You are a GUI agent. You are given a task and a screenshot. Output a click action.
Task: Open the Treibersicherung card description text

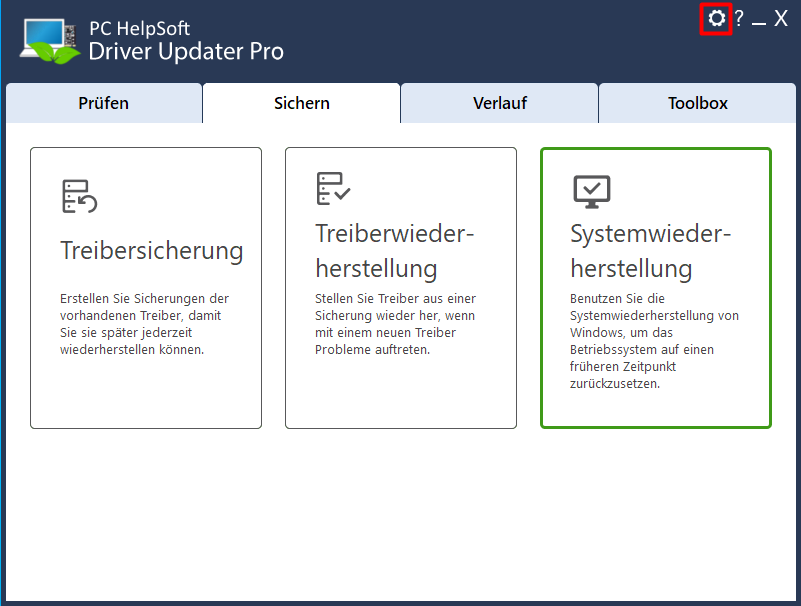(x=144, y=324)
